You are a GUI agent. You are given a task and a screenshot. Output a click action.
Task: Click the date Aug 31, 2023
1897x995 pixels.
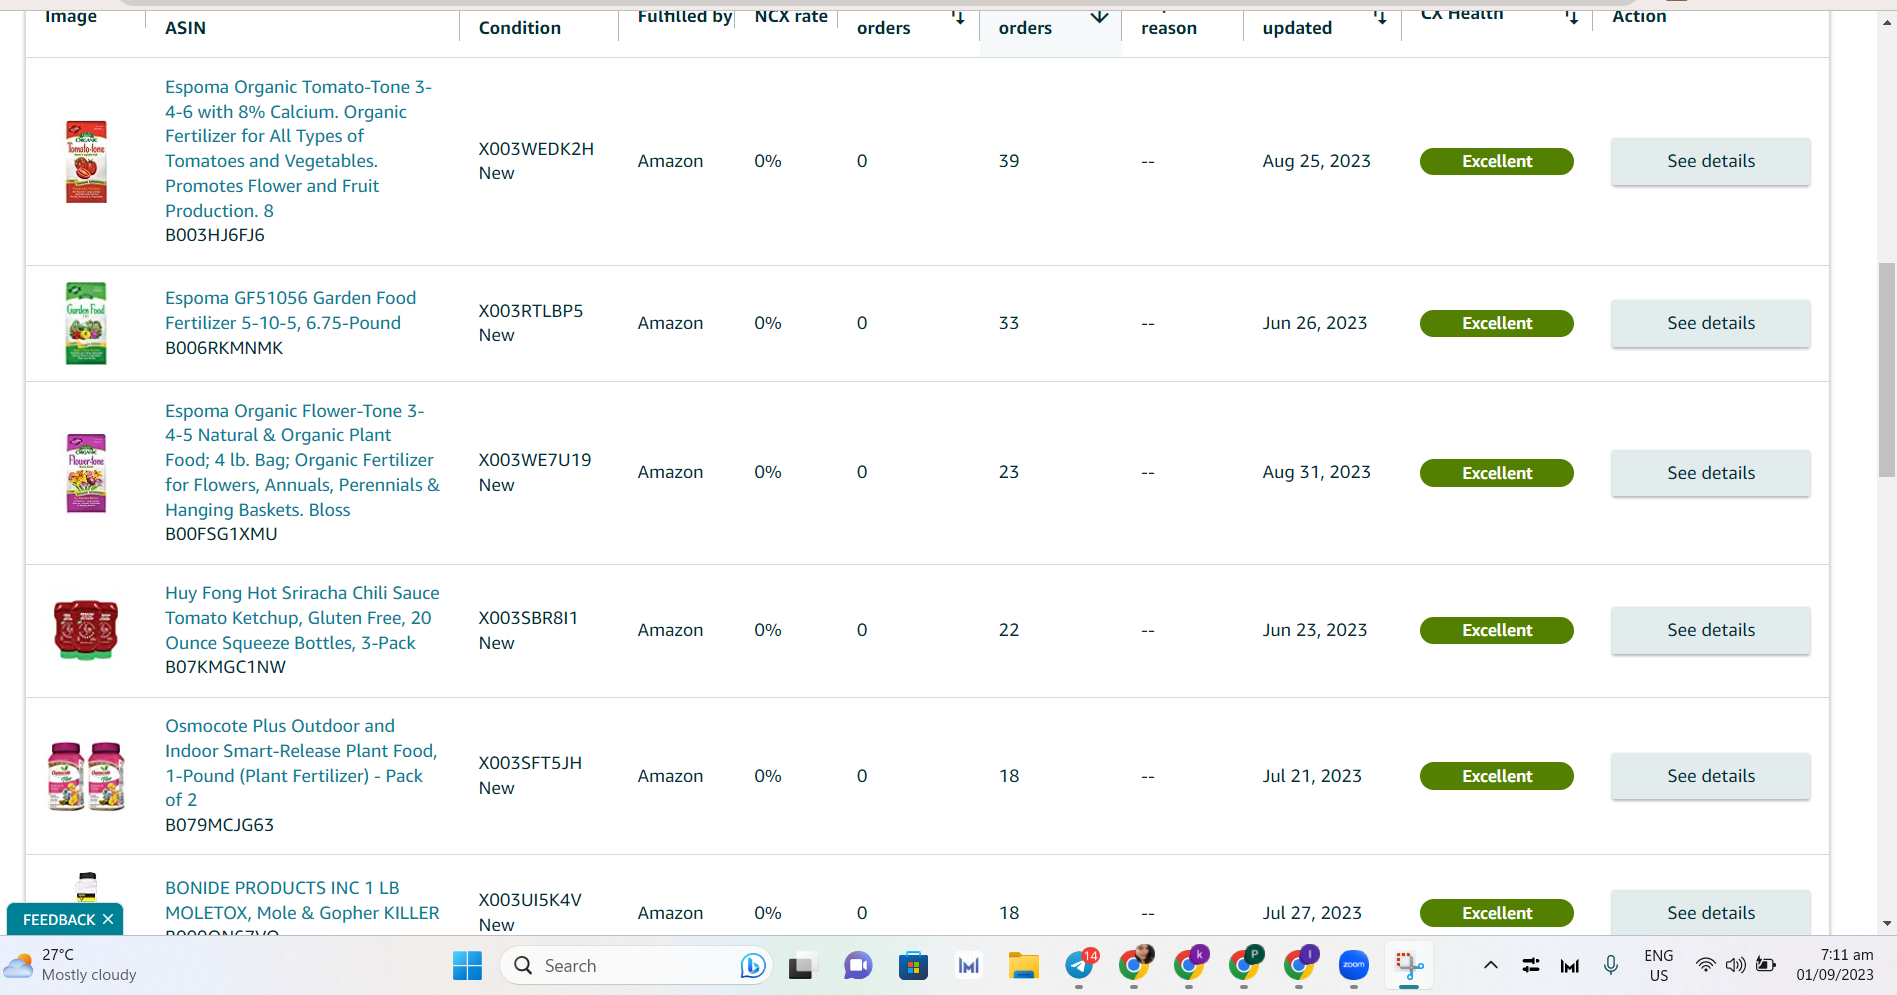click(1316, 472)
